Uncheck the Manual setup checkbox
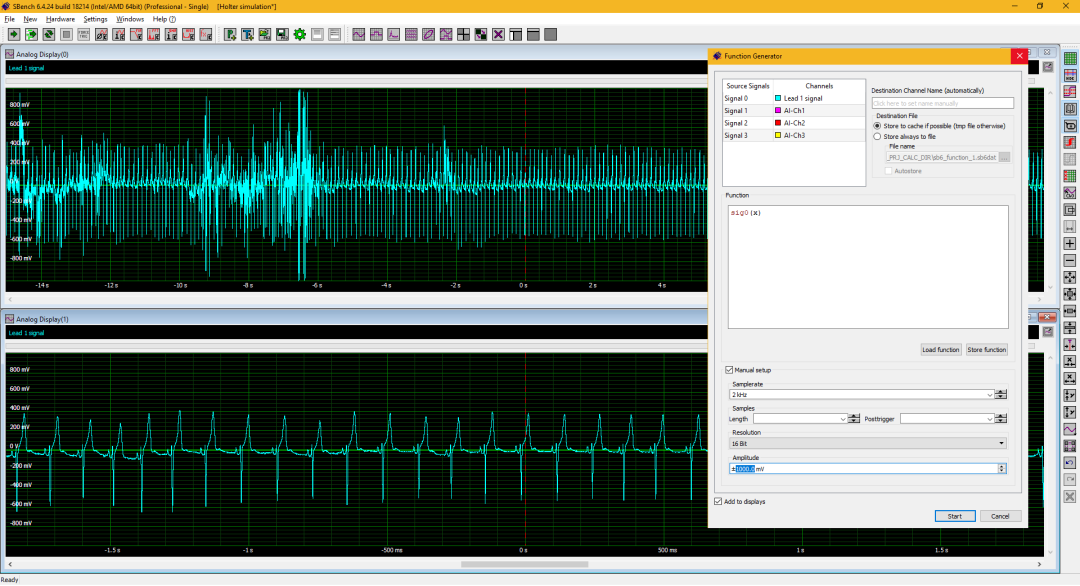Screen dimensions: 1080x586 tap(730, 370)
